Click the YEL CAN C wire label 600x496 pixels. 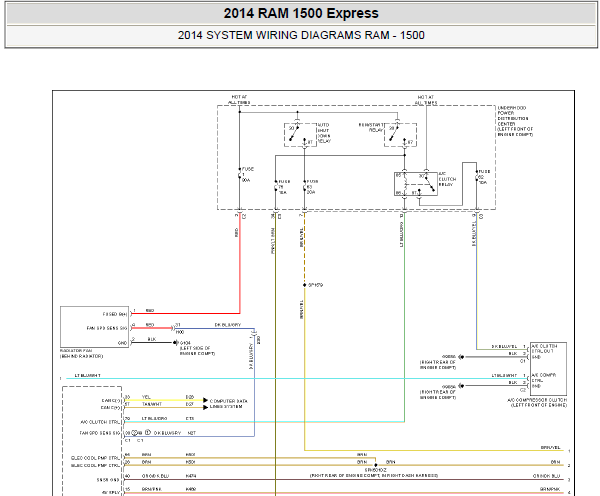(146, 397)
